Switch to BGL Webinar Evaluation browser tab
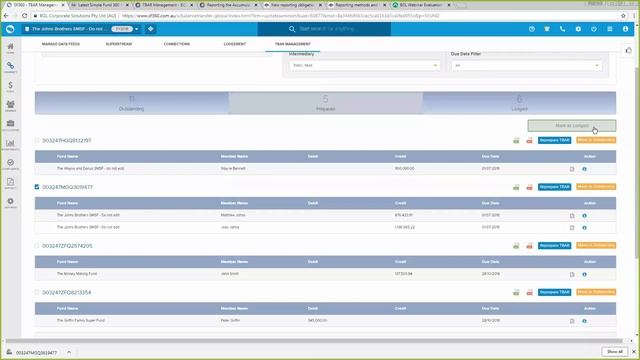The width and height of the screenshot is (640, 360). 420,5
